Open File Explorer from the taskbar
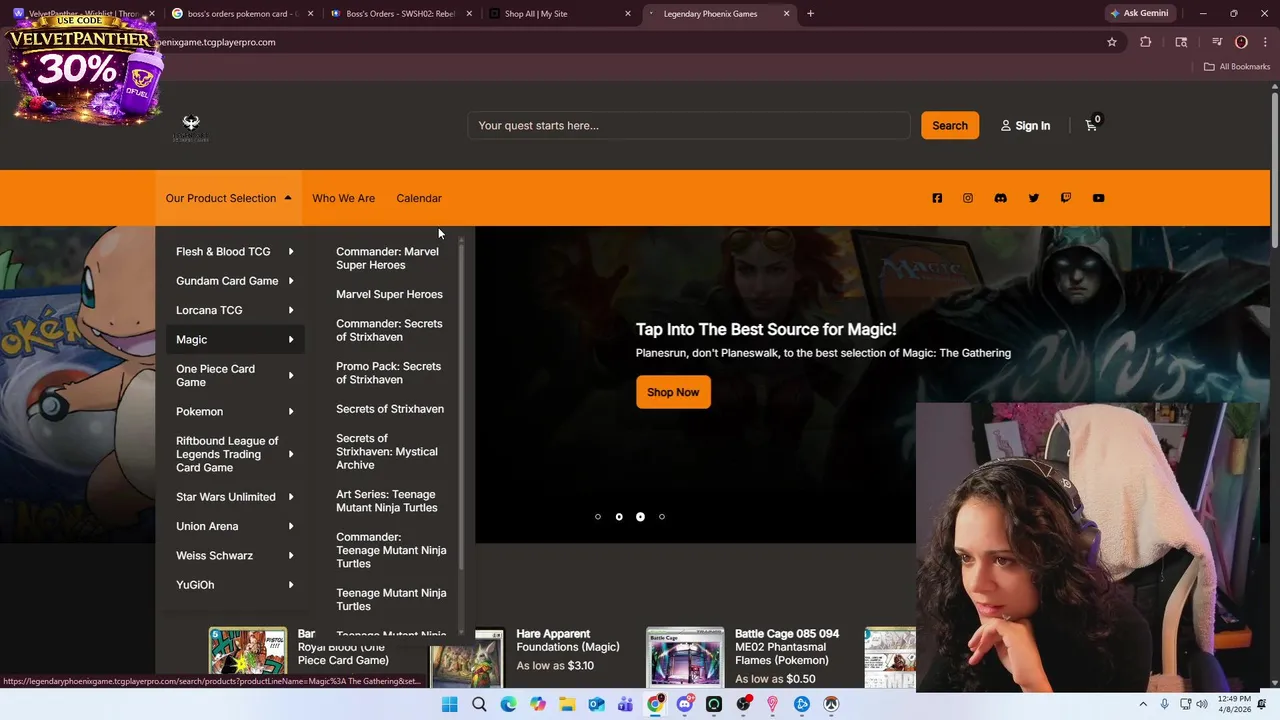 [x=567, y=704]
